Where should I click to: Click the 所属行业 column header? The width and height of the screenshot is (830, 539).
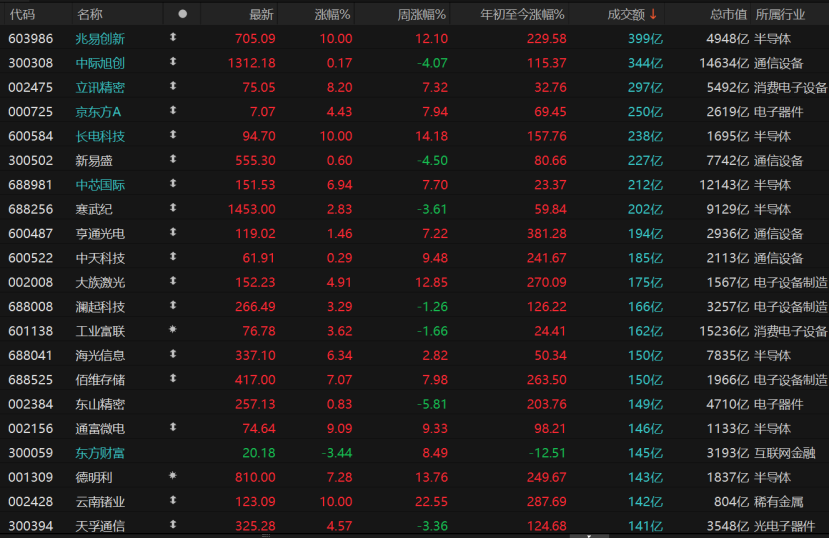[x=780, y=14]
